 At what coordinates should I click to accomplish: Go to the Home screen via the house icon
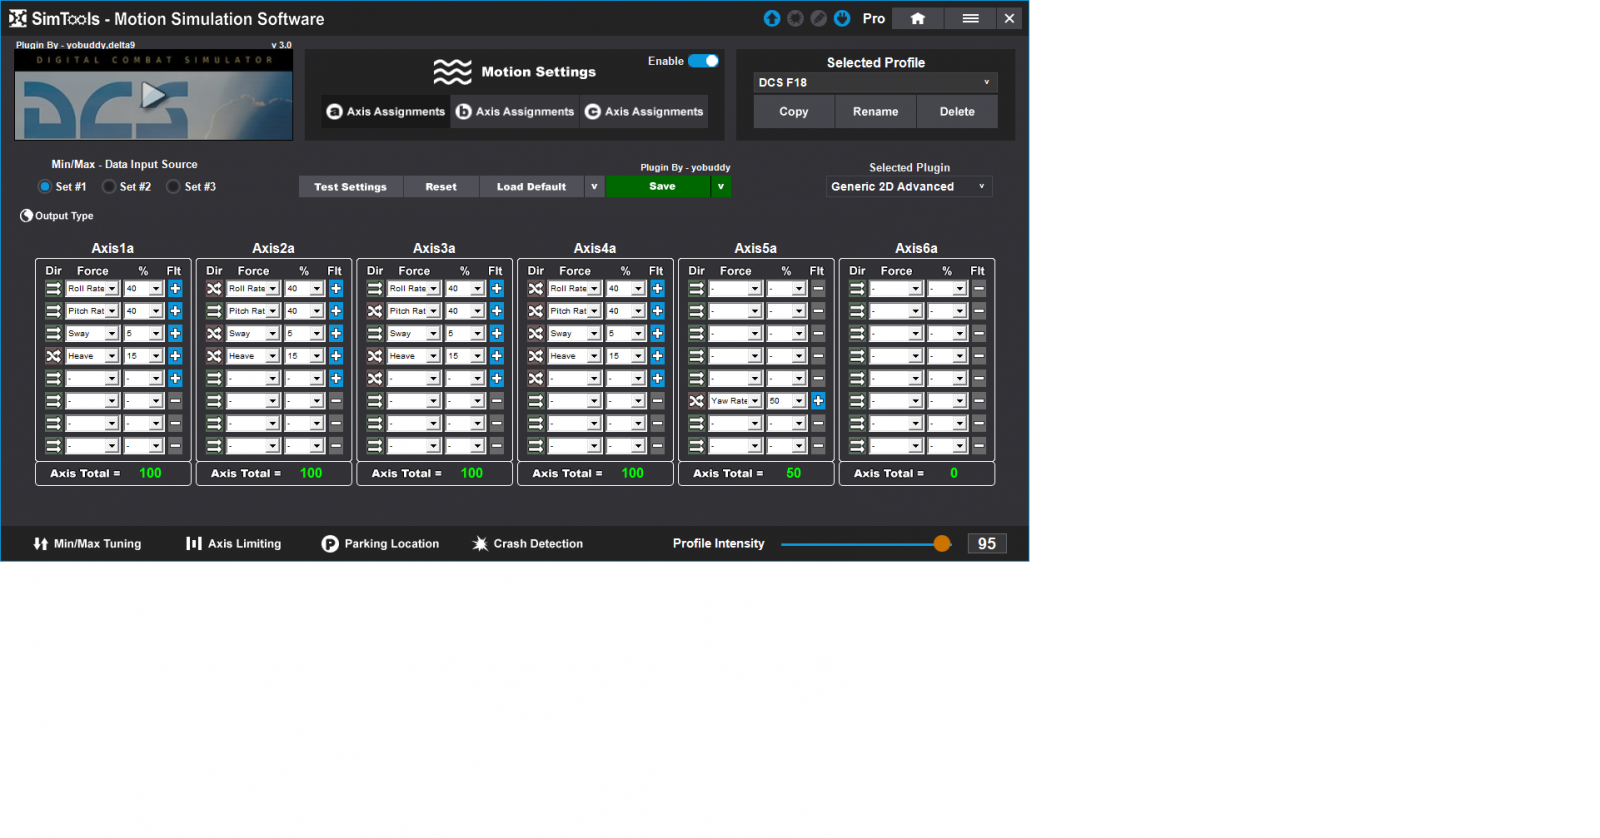pos(918,18)
